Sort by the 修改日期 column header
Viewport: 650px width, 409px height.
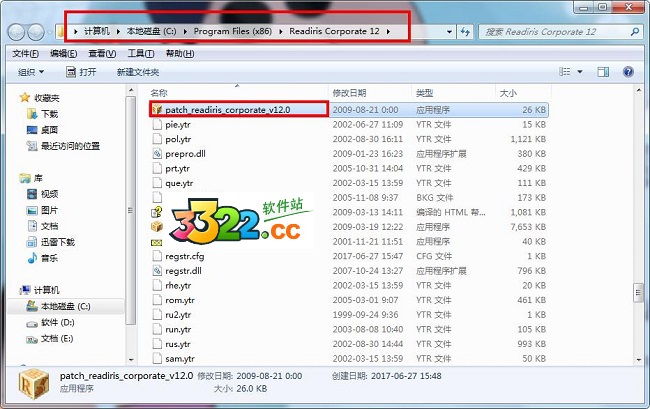pyautogui.click(x=370, y=93)
